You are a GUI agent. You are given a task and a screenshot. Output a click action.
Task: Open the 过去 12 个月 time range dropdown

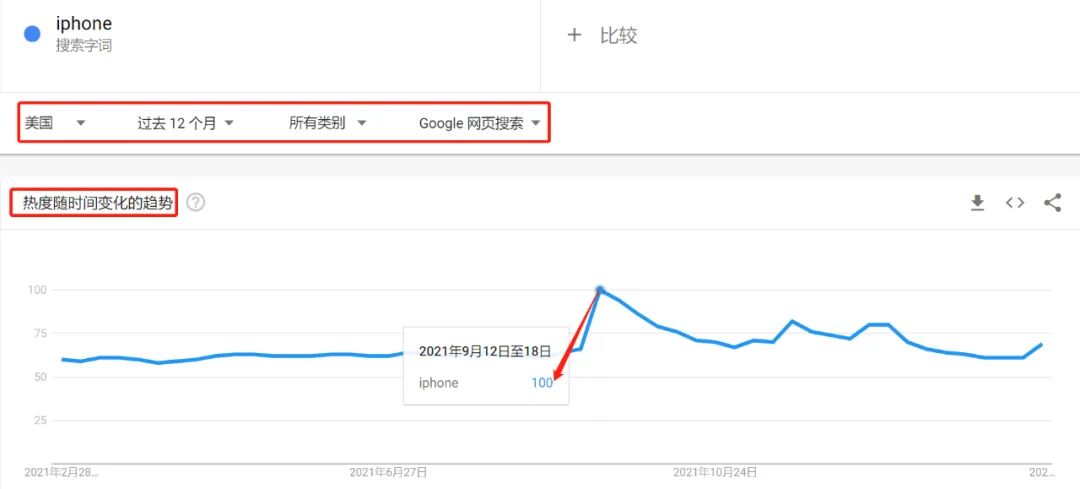[x=185, y=123]
